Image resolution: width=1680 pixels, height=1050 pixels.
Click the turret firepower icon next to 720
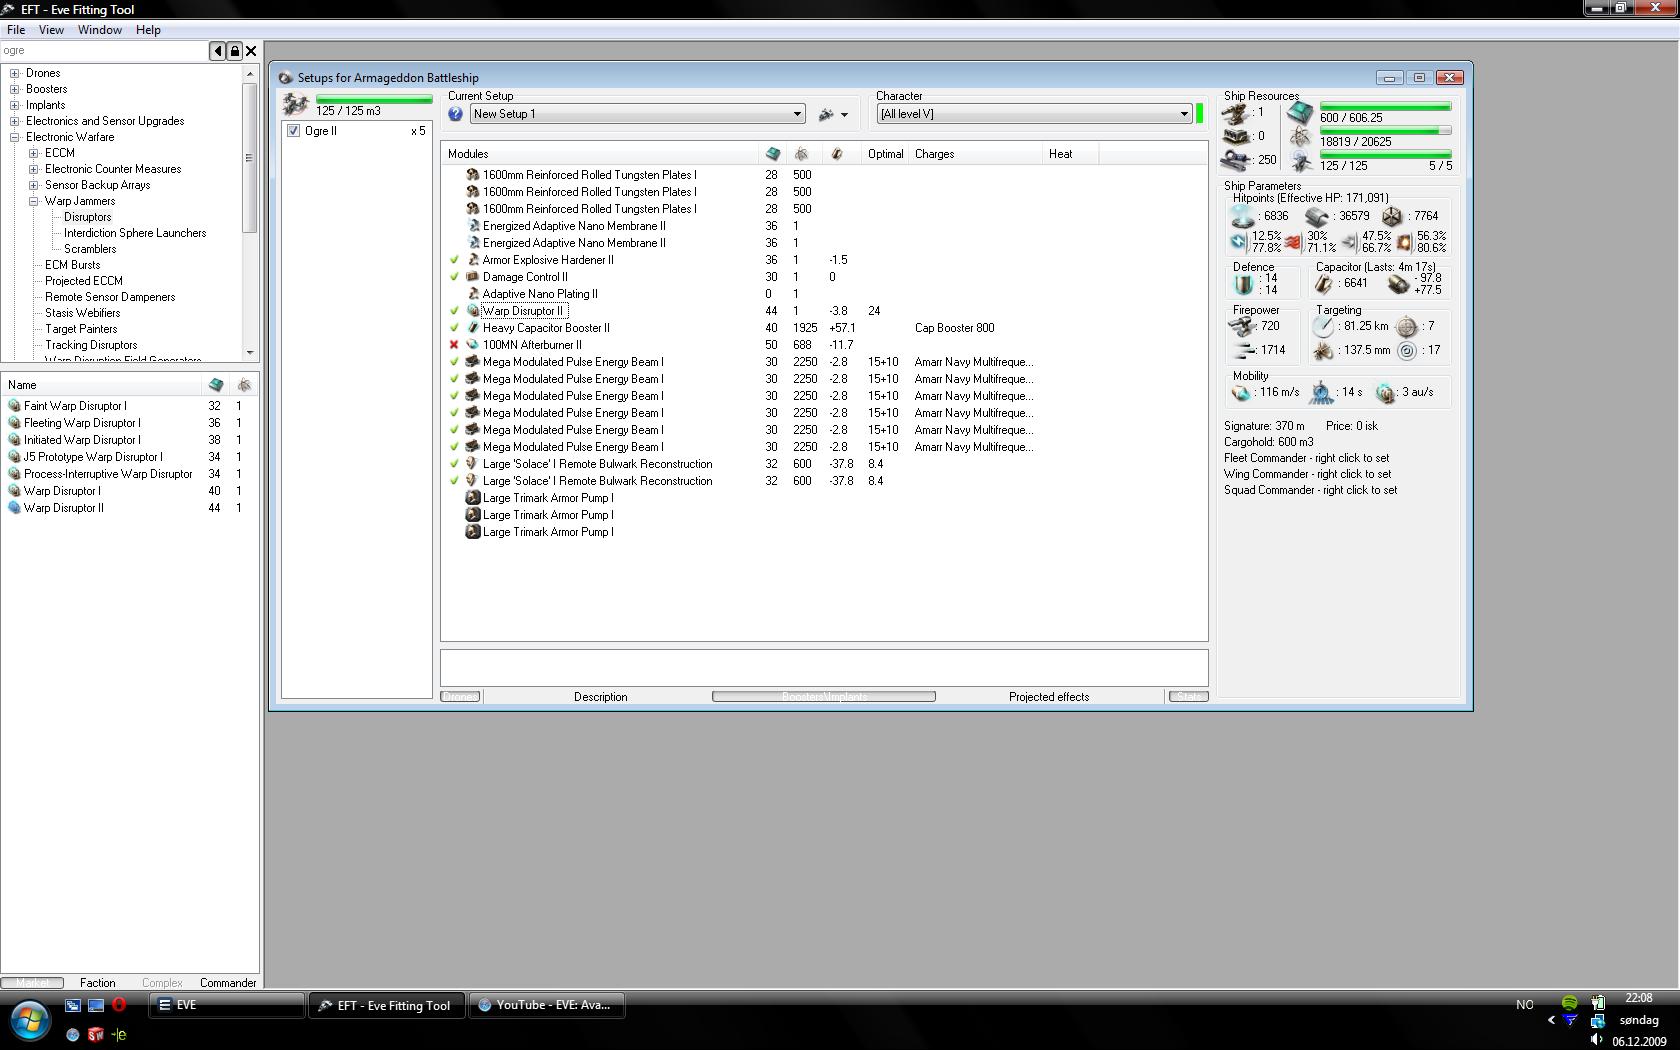(x=1242, y=326)
